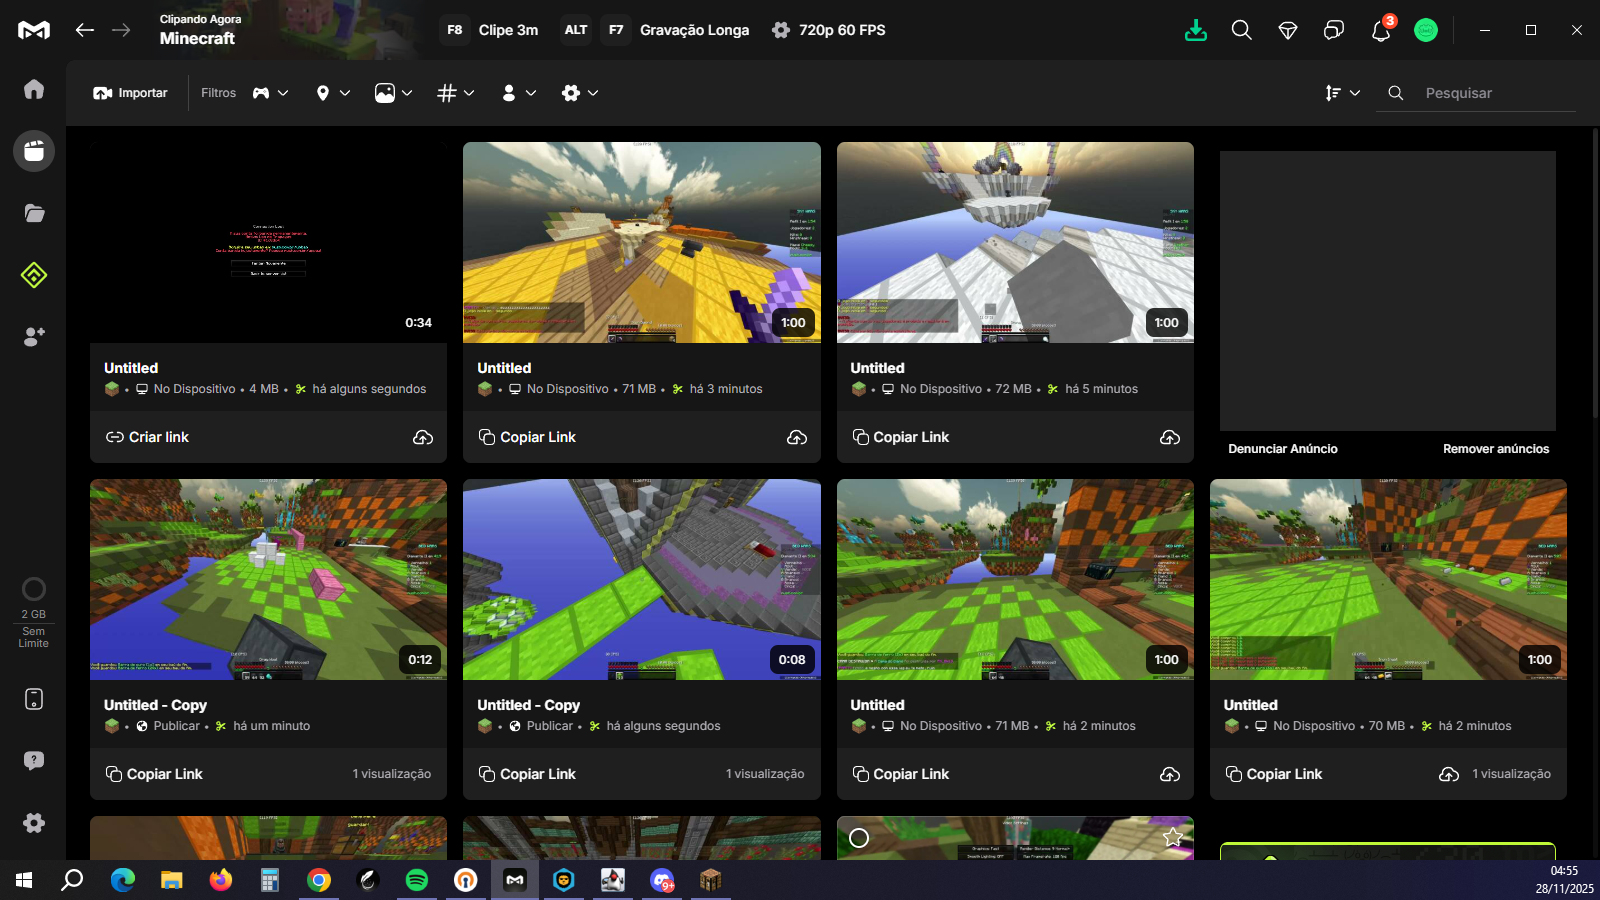Open Spotify from the taskbar
The image size is (1600, 900).
pos(417,880)
